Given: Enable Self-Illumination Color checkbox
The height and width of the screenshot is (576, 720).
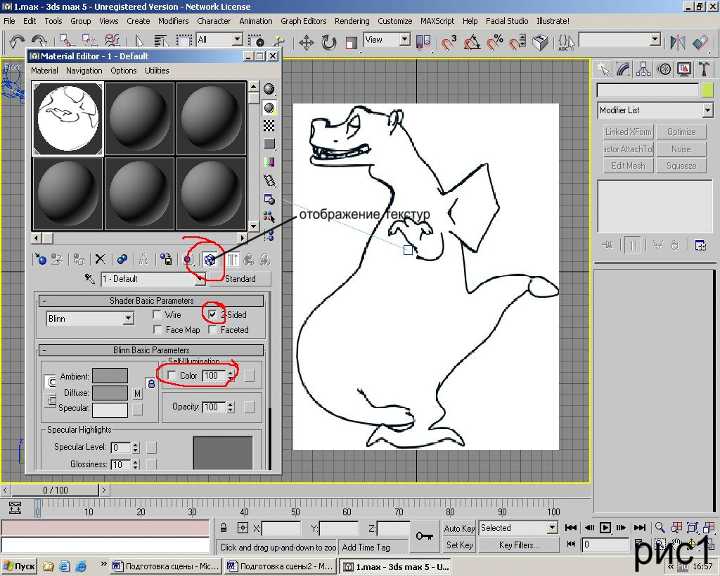Looking at the screenshot, I should (172, 375).
